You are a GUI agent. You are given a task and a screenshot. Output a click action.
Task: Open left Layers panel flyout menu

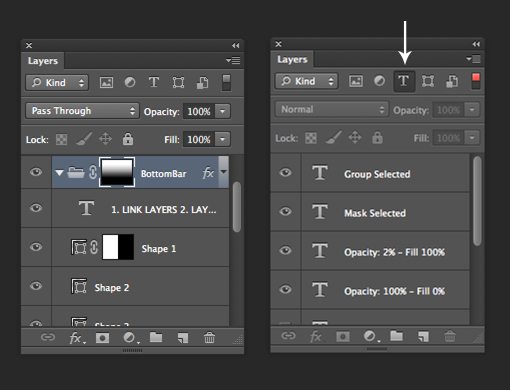(x=233, y=60)
